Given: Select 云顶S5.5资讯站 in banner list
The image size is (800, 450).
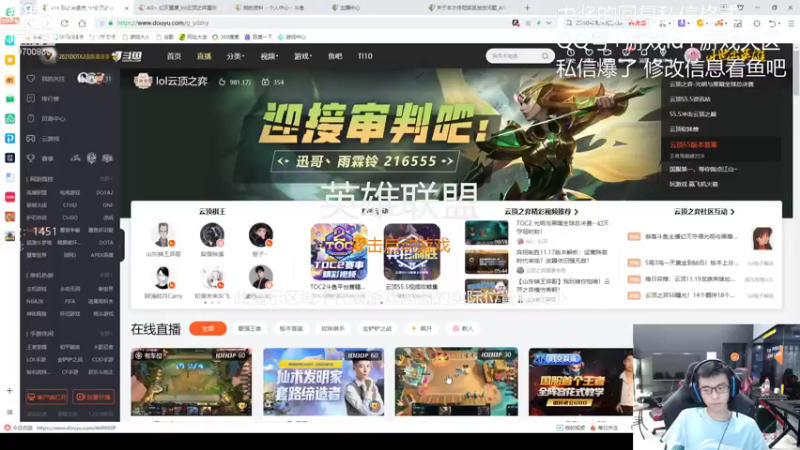Looking at the screenshot, I should tap(690, 99).
